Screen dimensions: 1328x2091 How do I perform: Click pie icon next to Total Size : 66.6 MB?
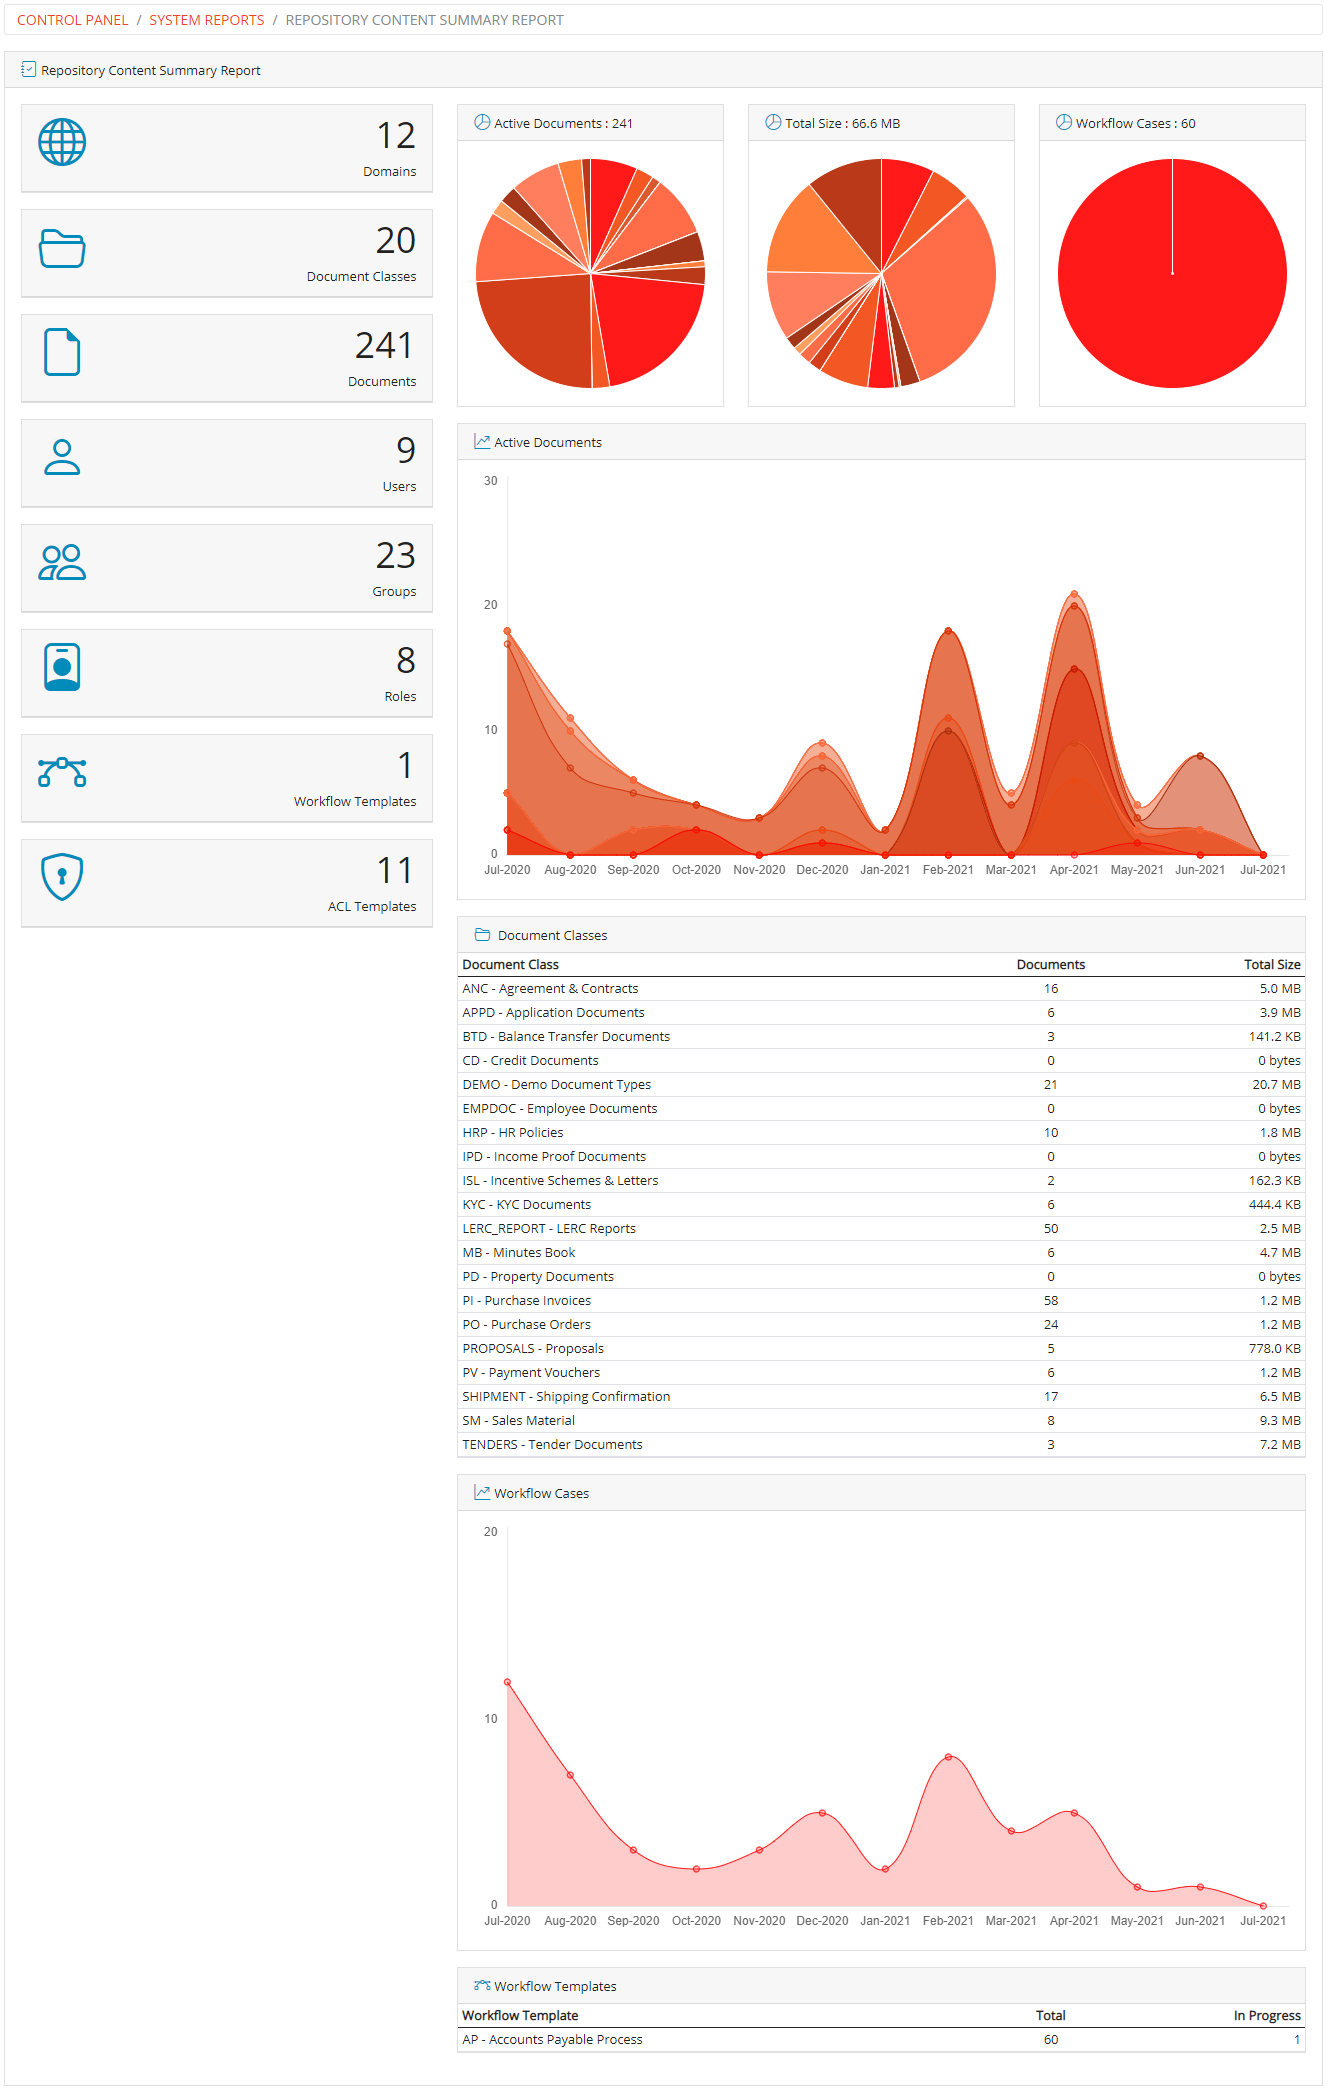point(773,122)
